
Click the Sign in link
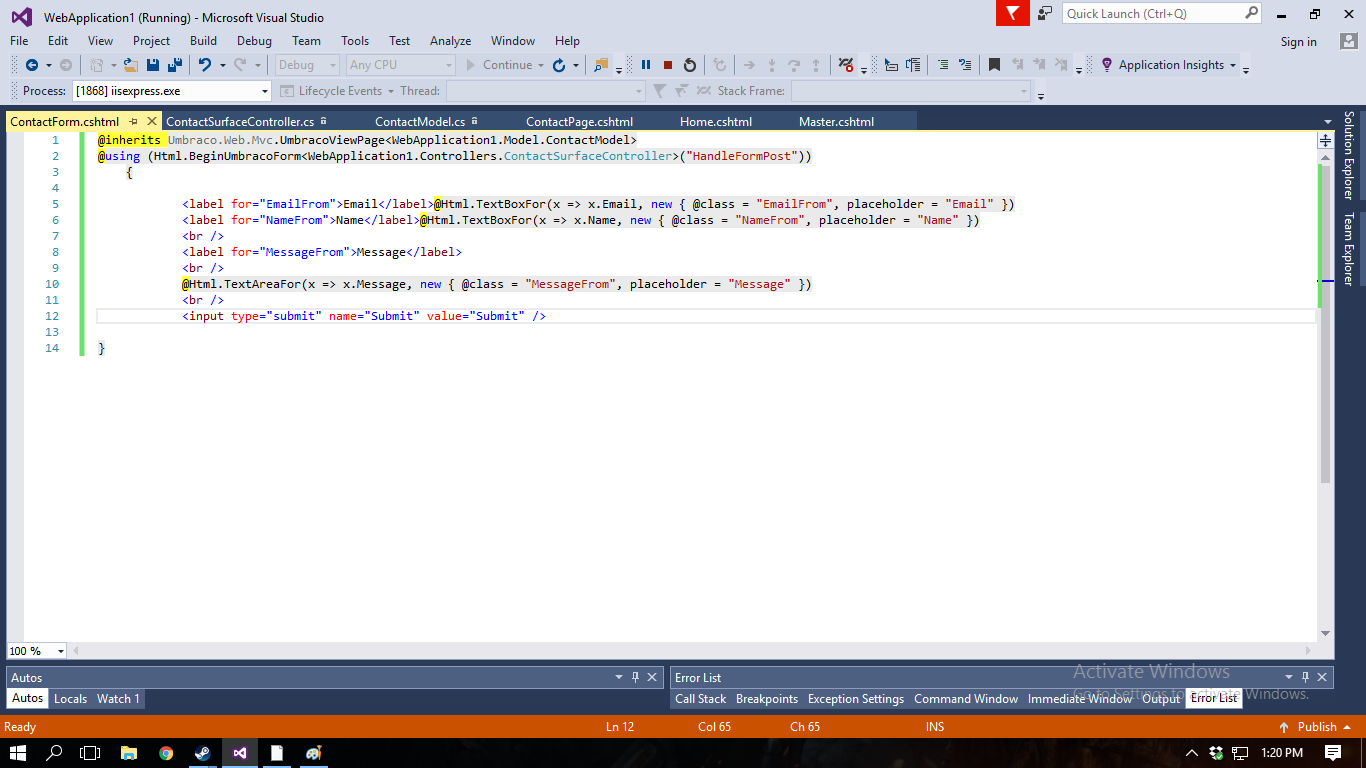(1298, 42)
